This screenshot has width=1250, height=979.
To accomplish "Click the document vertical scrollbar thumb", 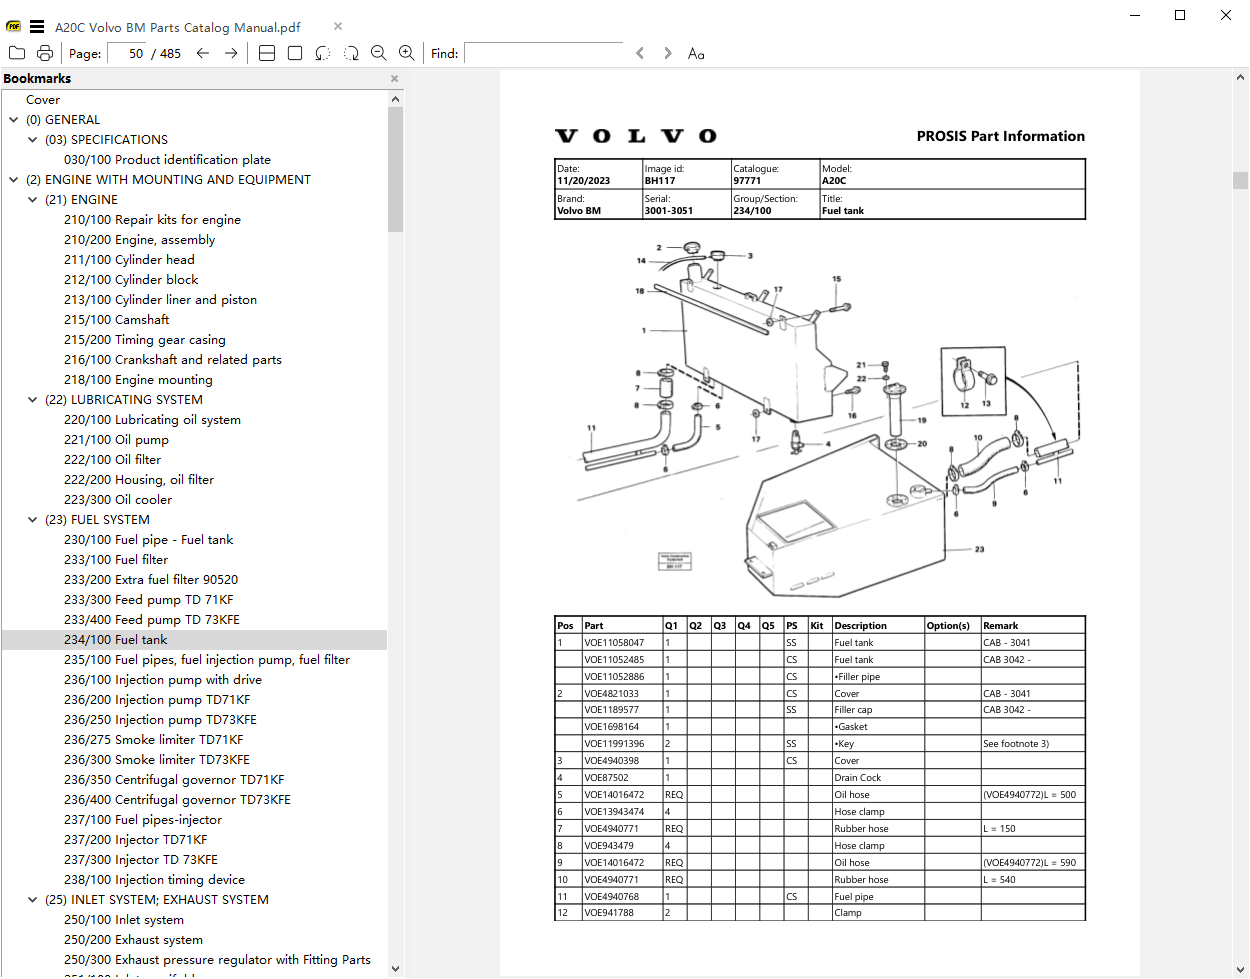I will click(1241, 180).
